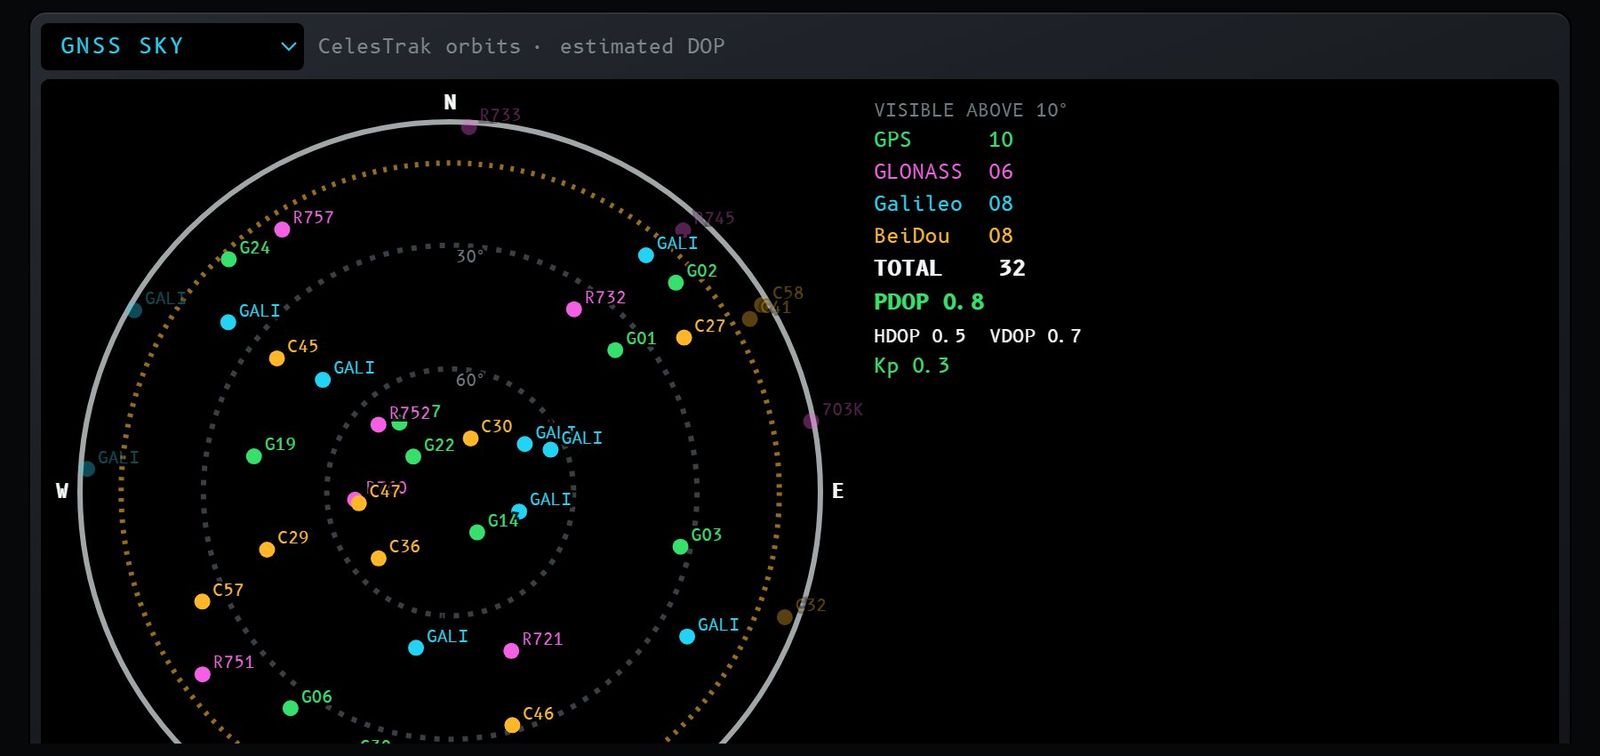Image resolution: width=1600 pixels, height=756 pixels.
Task: Click the Galileo 08 count row
Action: [x=943, y=204]
